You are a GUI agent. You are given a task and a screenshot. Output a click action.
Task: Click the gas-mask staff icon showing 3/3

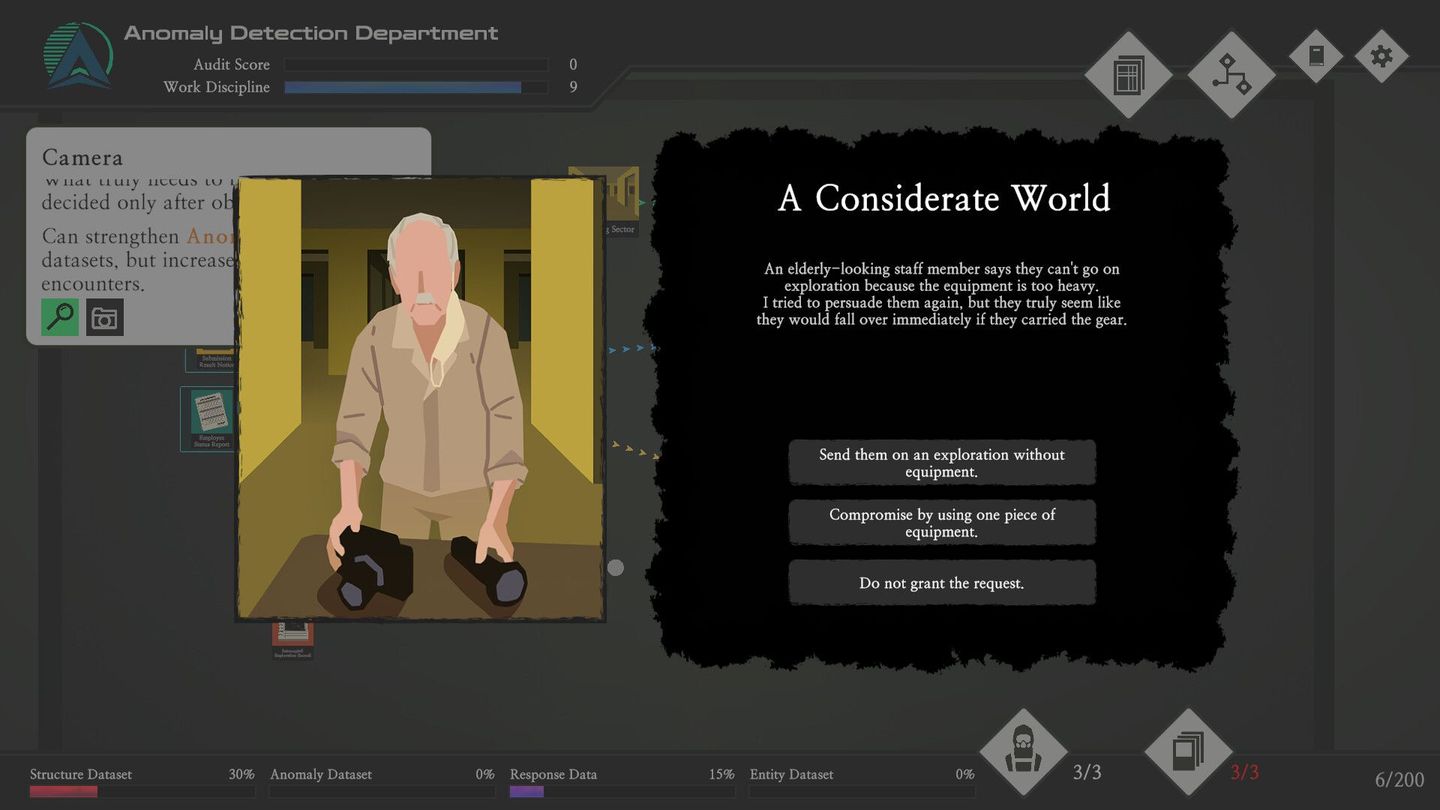click(x=1023, y=753)
